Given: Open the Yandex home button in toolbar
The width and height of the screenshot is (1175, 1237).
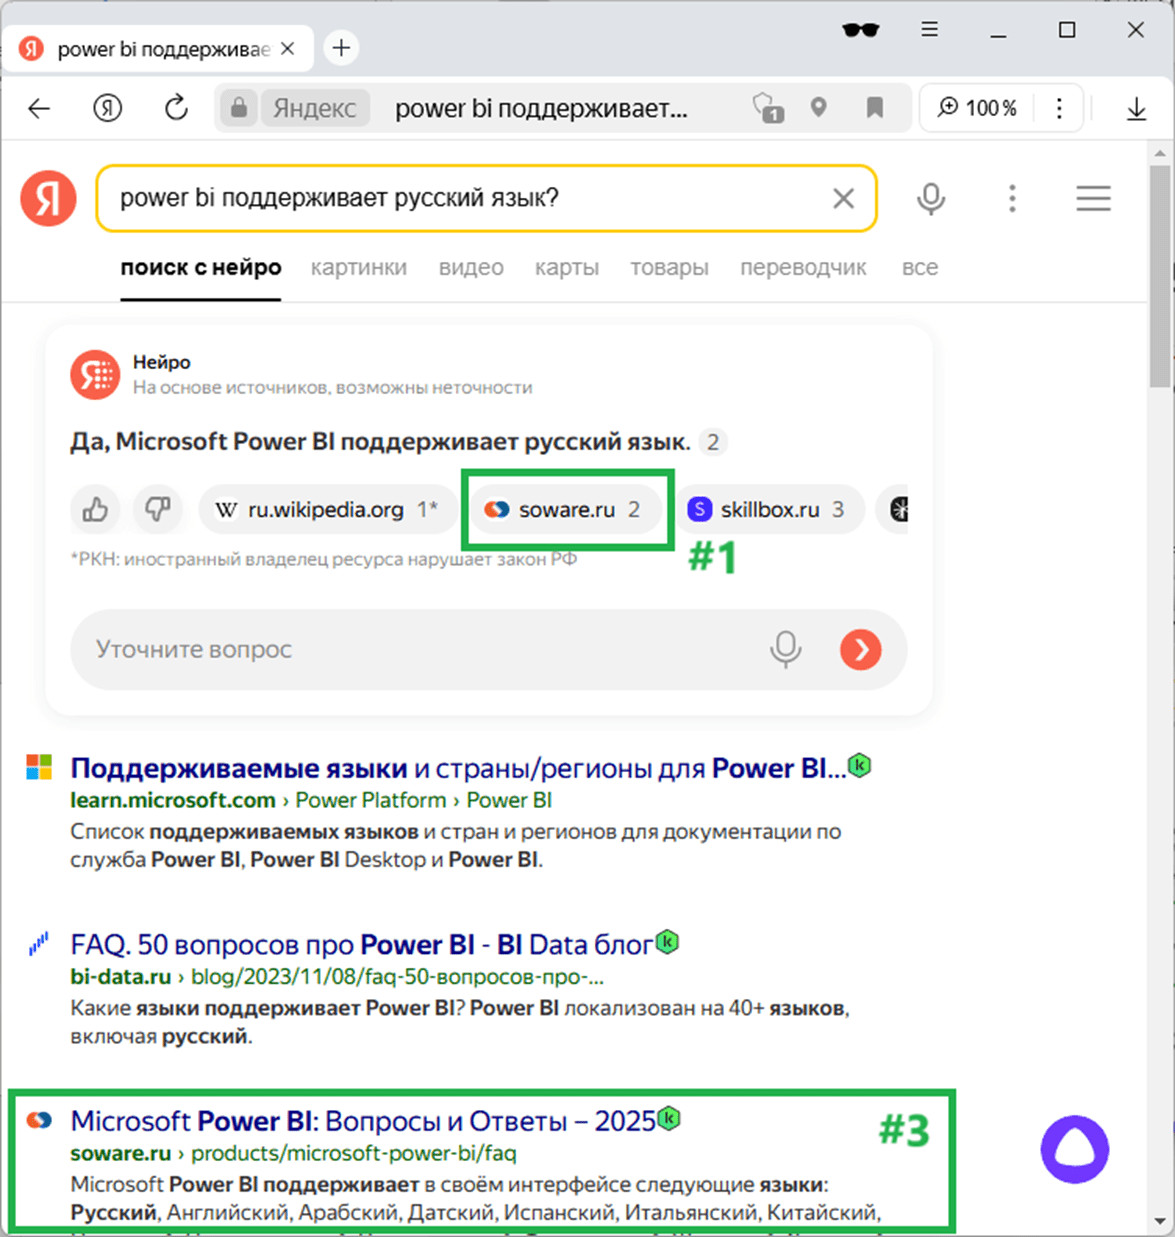Looking at the screenshot, I should tap(107, 108).
